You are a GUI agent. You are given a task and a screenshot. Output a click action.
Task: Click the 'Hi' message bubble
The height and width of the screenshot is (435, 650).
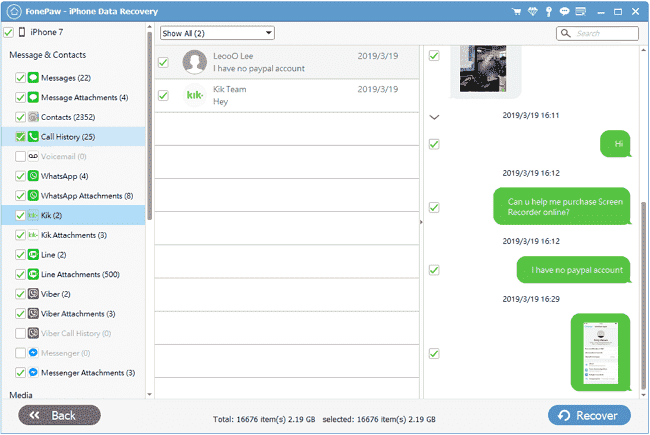point(615,144)
